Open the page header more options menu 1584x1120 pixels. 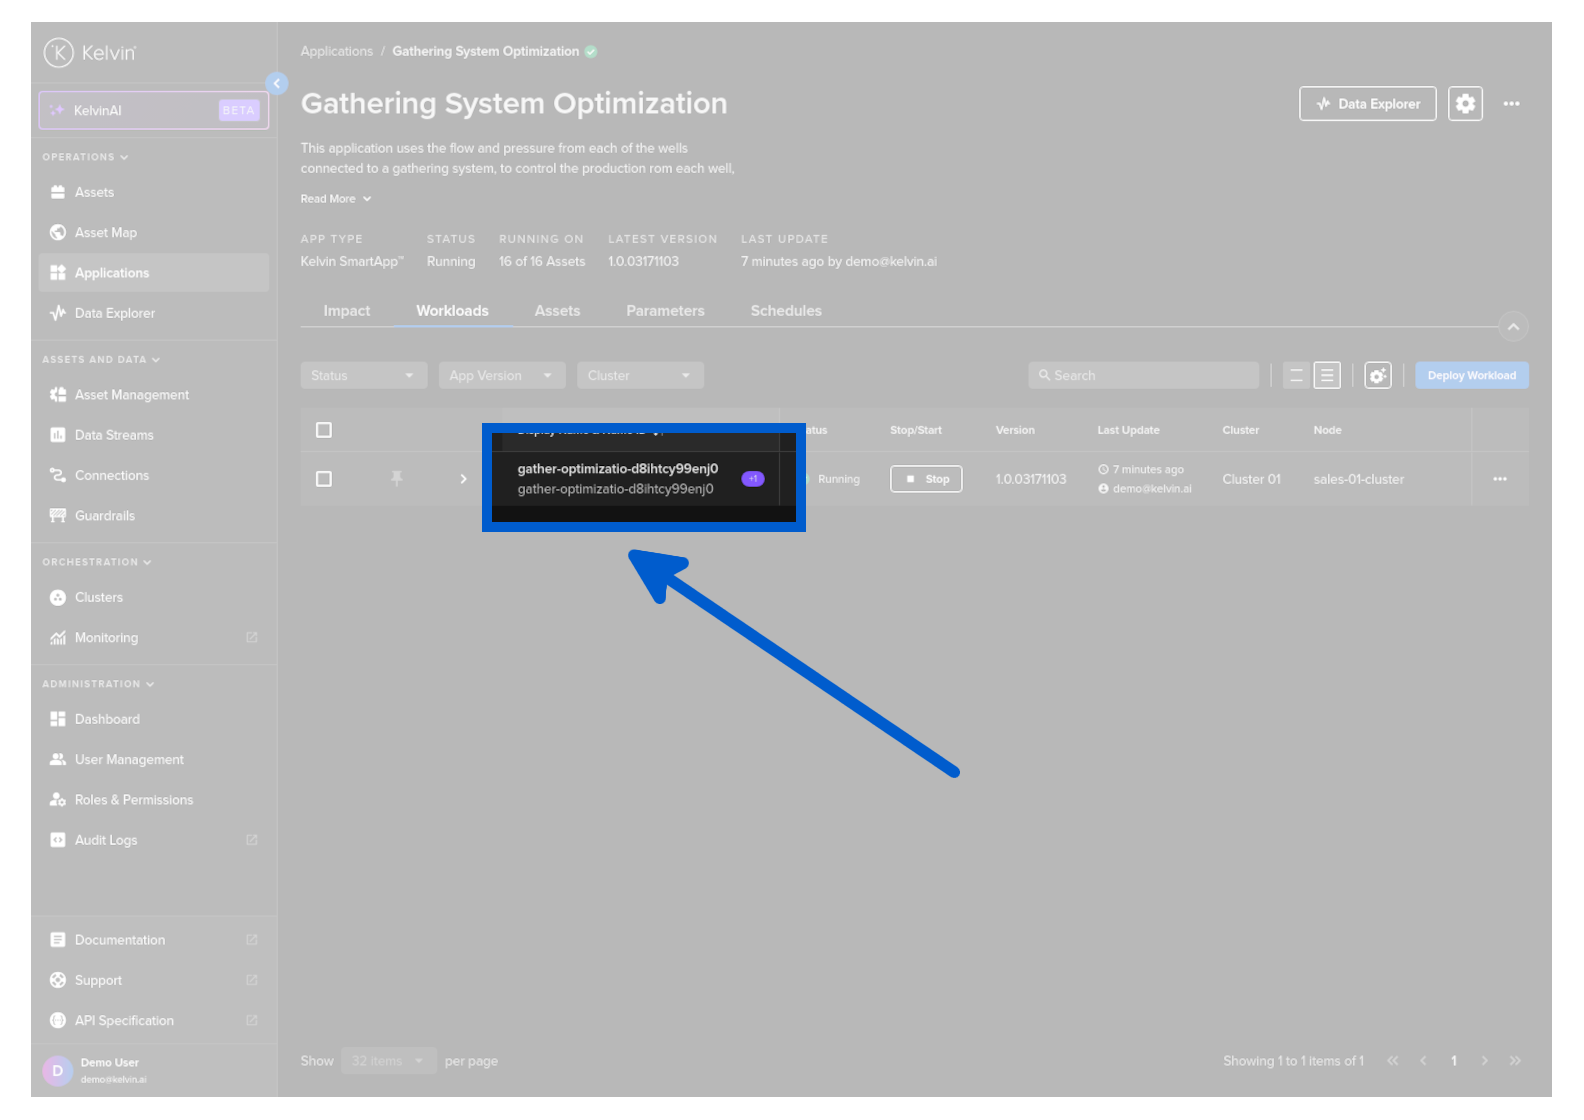(1511, 104)
